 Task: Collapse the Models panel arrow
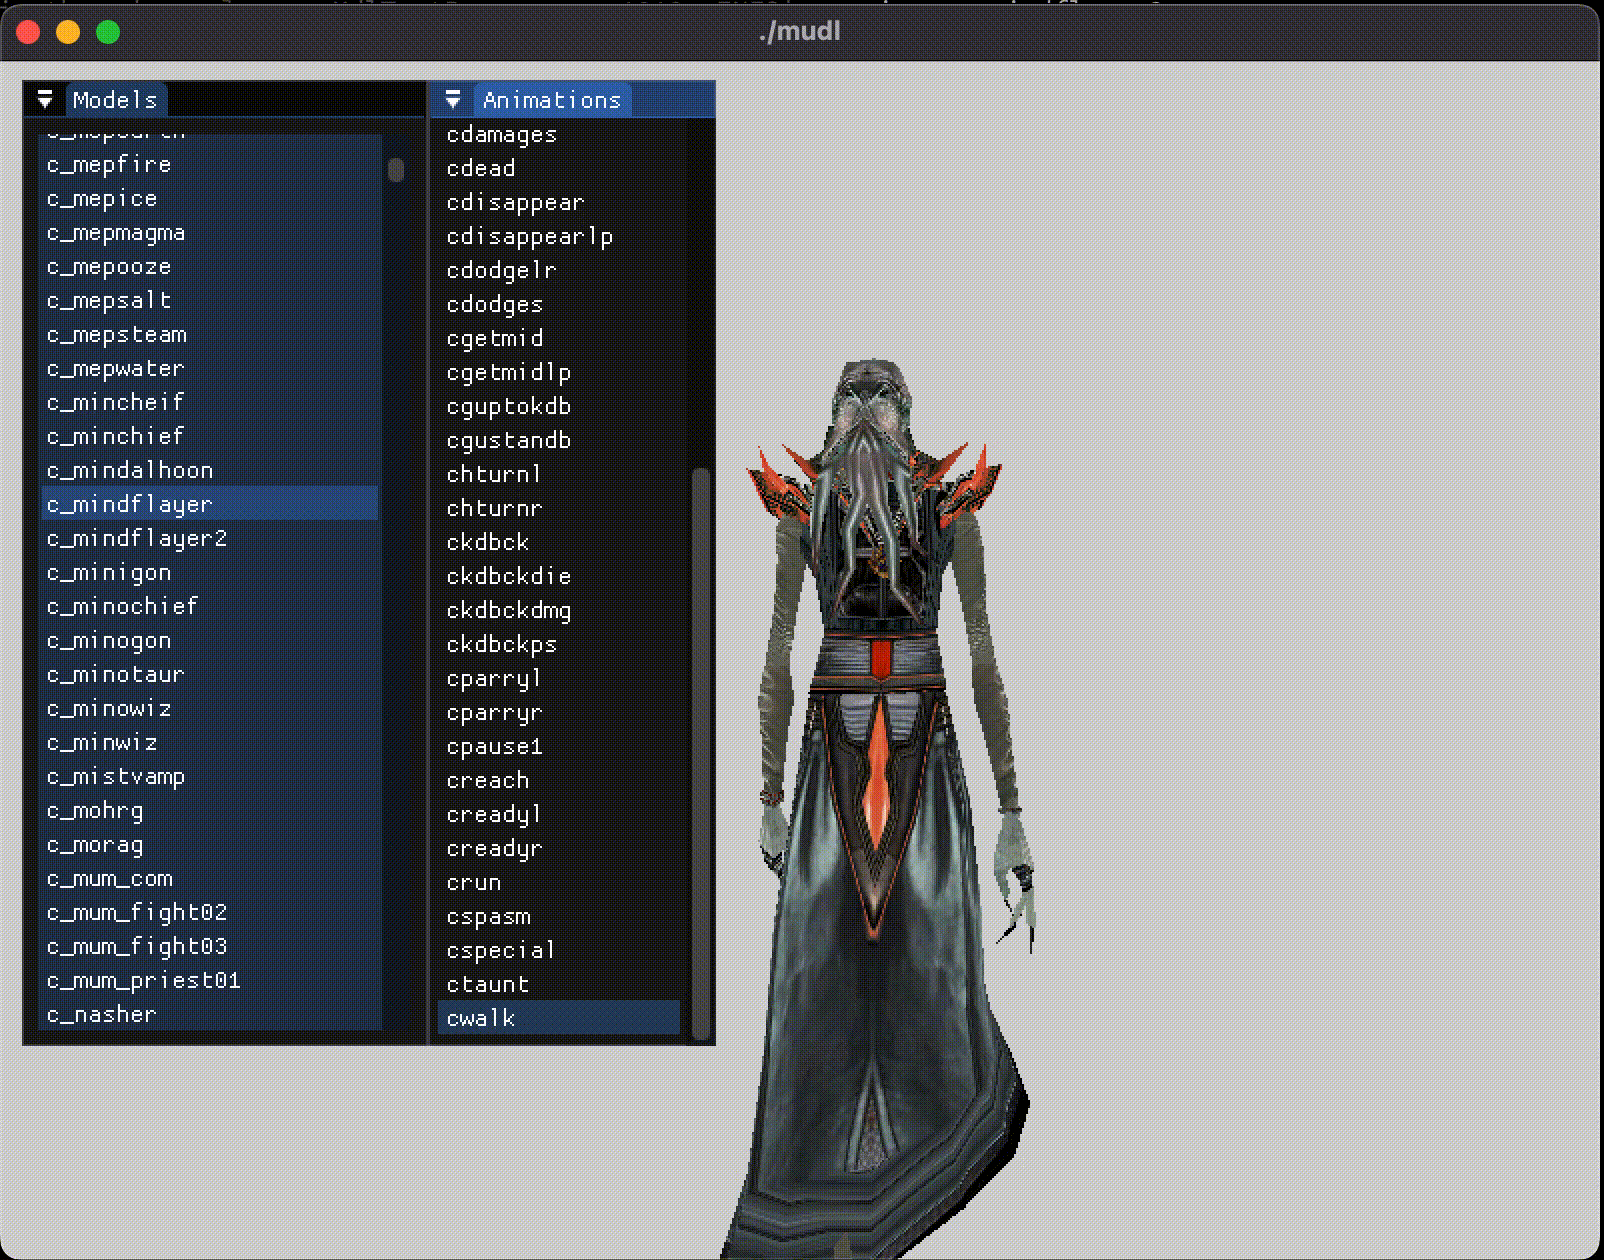[x=45, y=100]
